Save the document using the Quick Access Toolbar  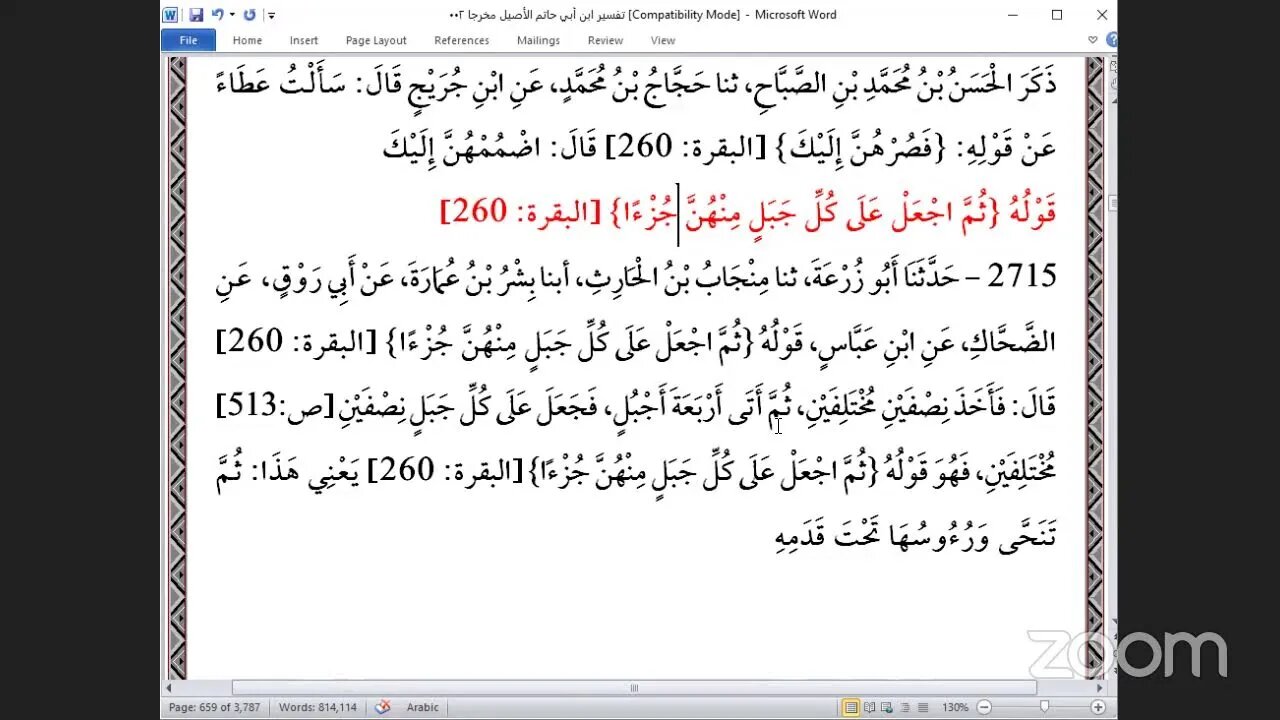click(196, 15)
